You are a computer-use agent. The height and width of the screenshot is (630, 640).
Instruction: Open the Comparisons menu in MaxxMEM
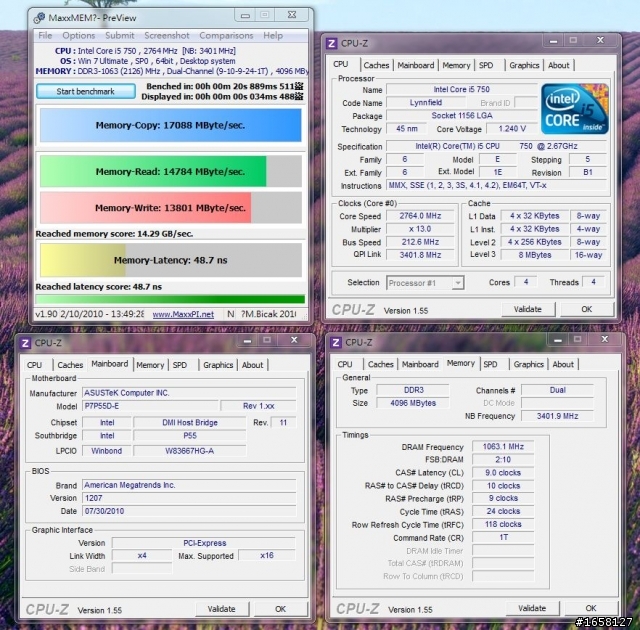coord(226,35)
